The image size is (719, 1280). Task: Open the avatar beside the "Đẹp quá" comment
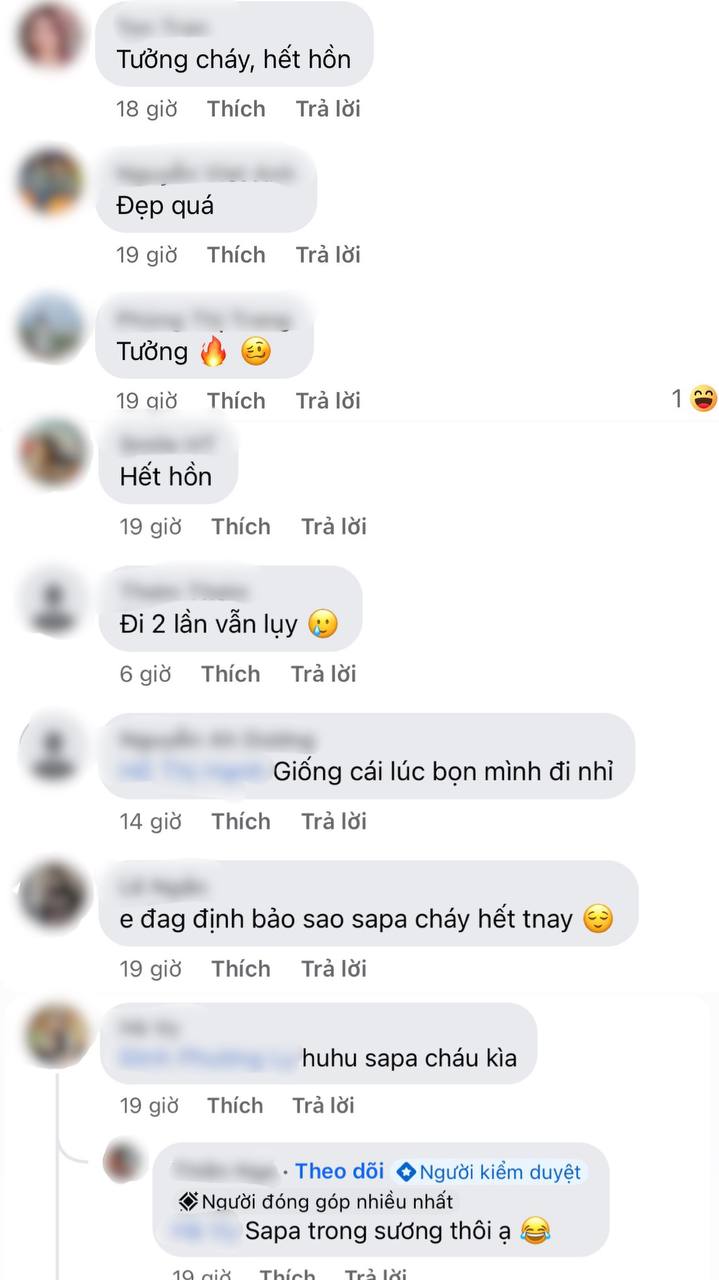coord(51,181)
